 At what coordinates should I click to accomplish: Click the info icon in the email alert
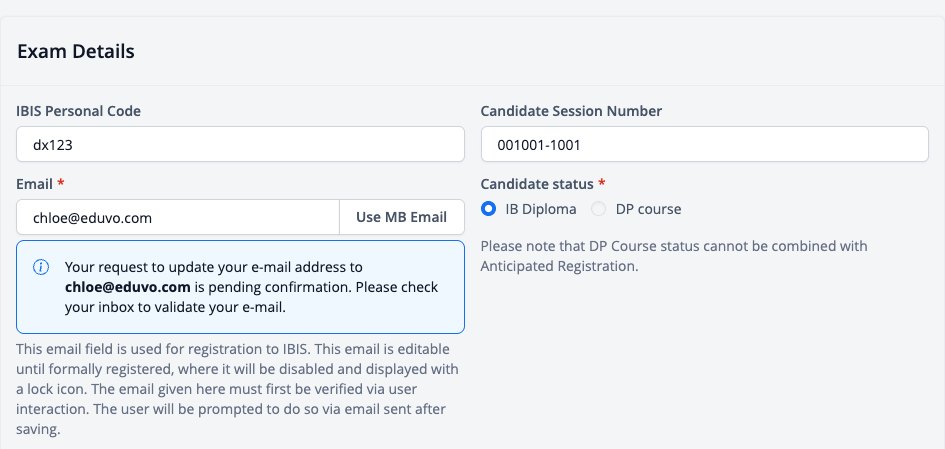click(41, 267)
